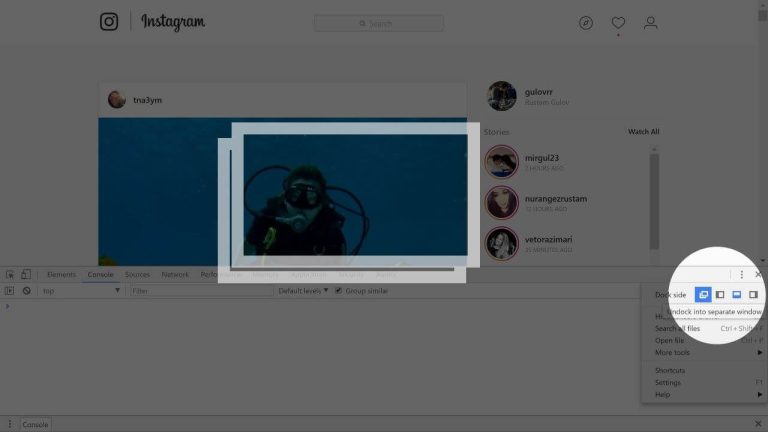Open the Explore compass icon

586,23
